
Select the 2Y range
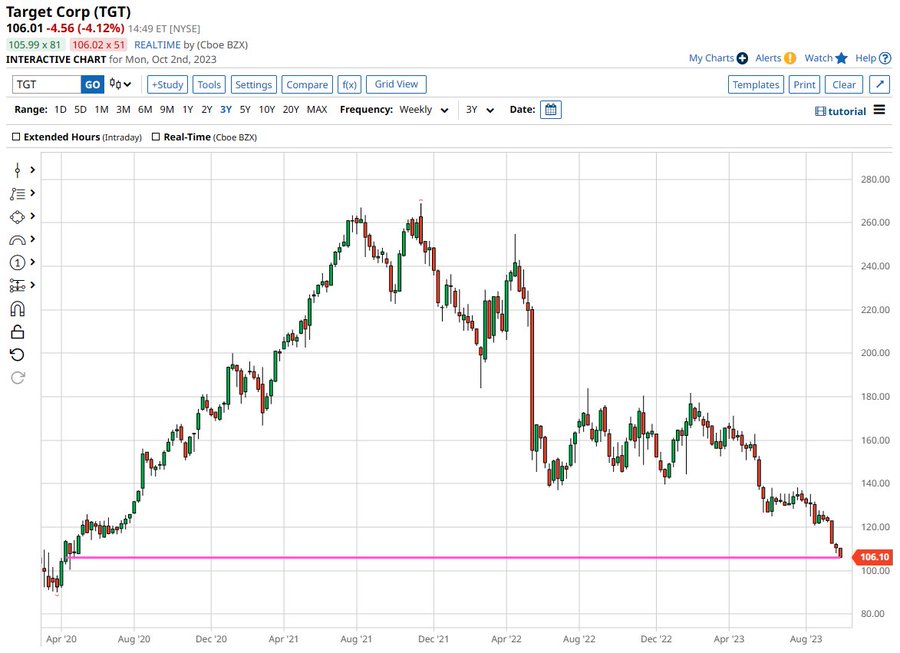click(207, 110)
